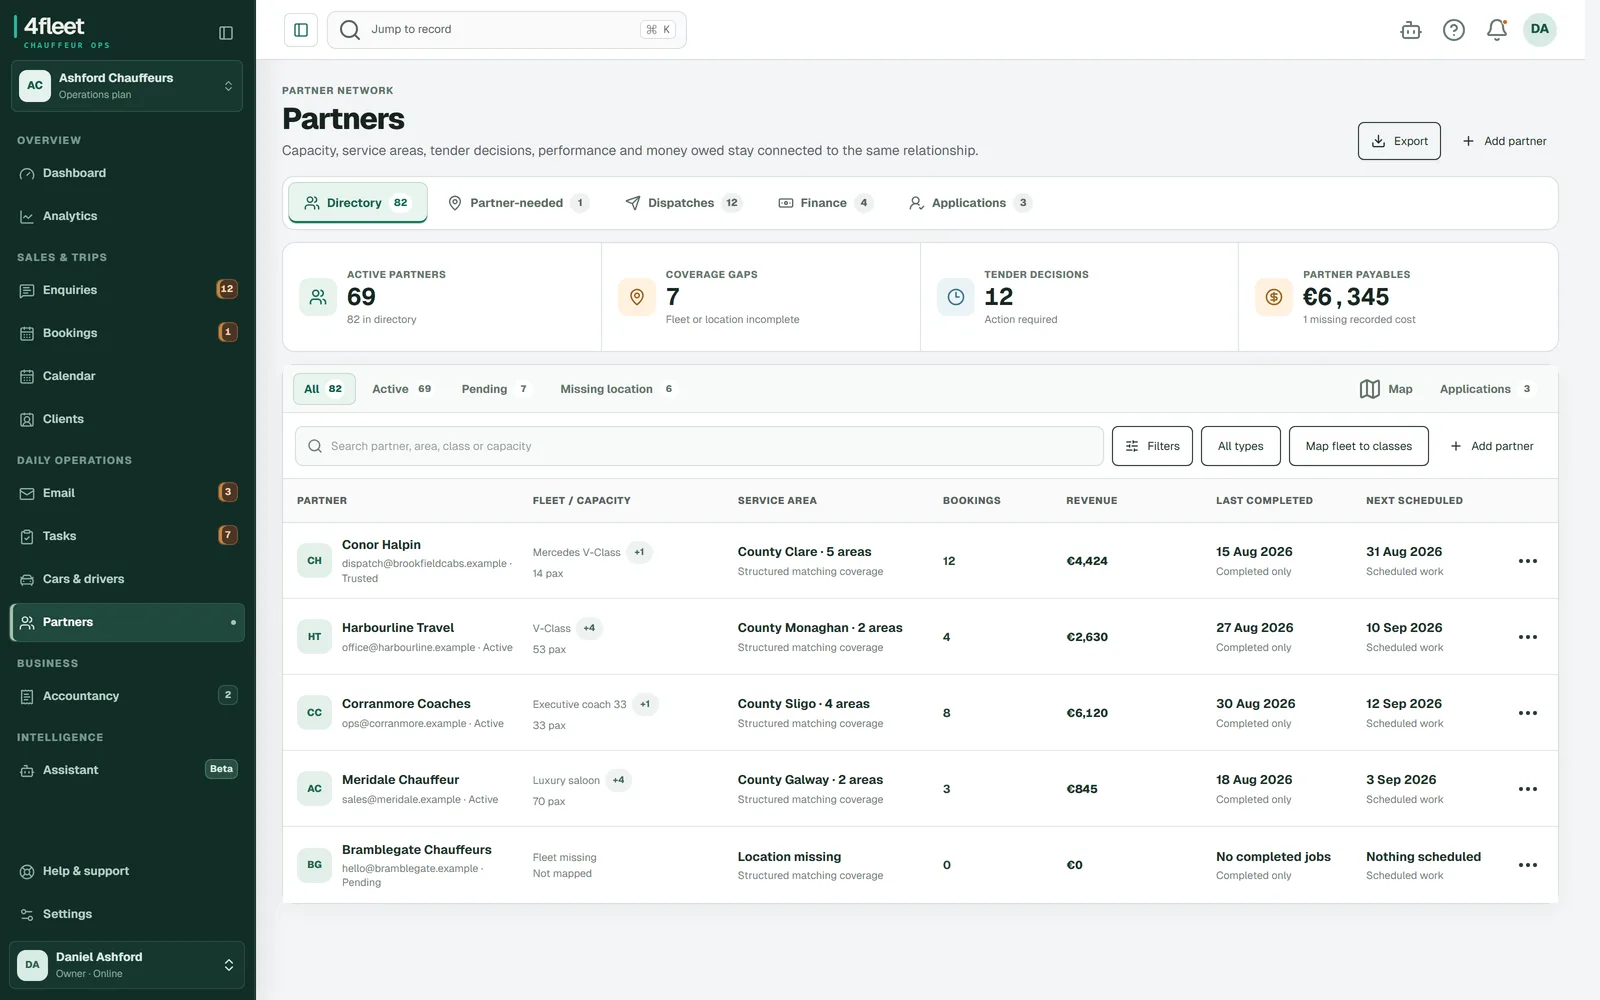Open Cars & drivers in the sidebar

coord(127,579)
